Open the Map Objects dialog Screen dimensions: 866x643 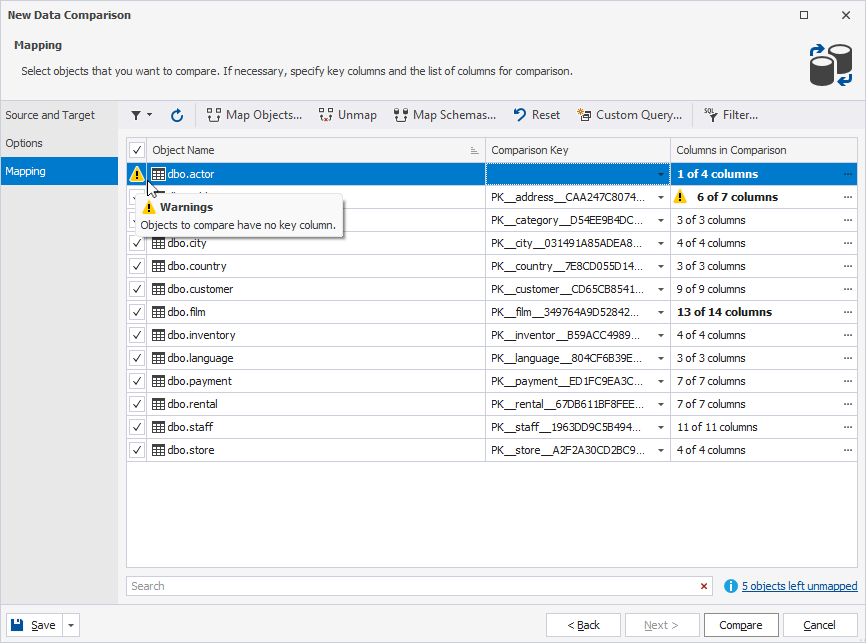point(254,115)
